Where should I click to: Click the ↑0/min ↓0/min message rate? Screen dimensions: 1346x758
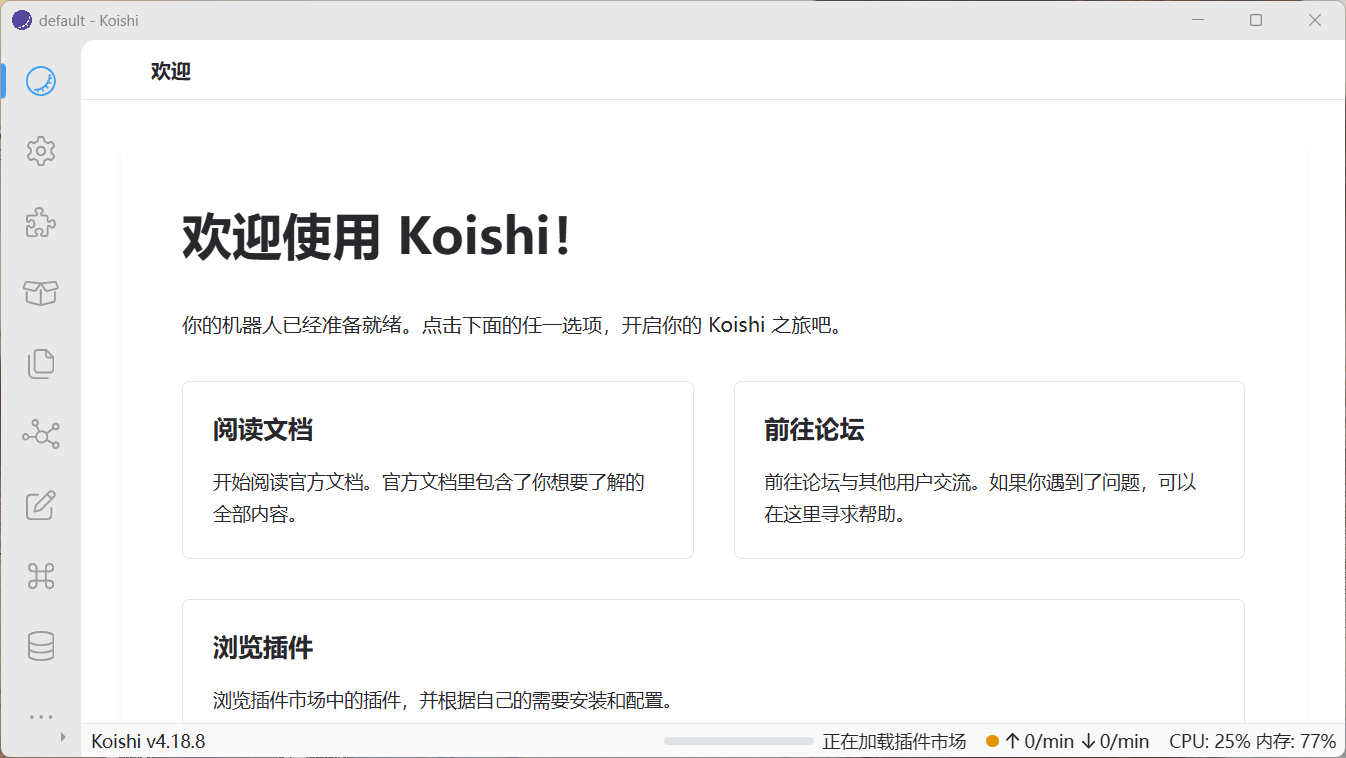pyautogui.click(x=1077, y=741)
